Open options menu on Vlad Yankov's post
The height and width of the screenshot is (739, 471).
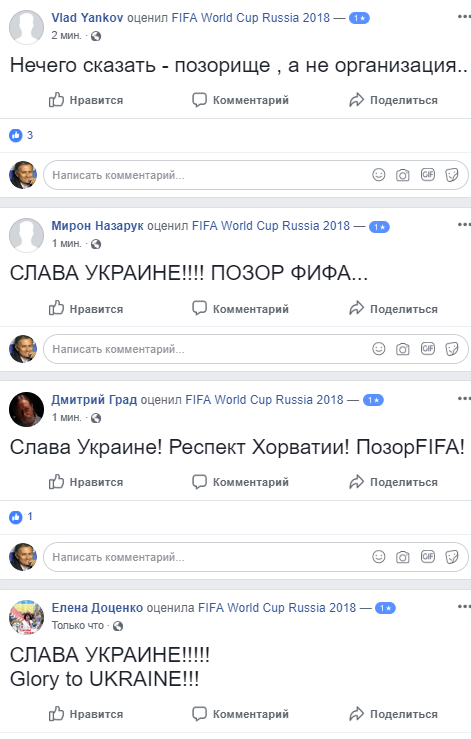pyautogui.click(x=464, y=17)
